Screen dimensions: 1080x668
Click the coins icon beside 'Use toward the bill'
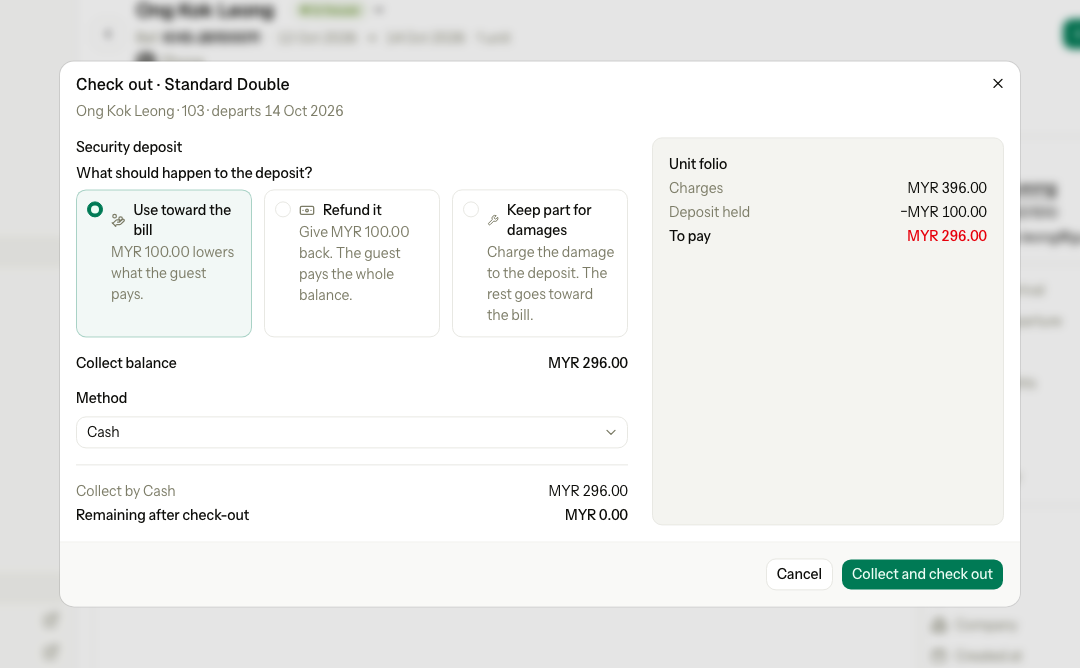118,220
